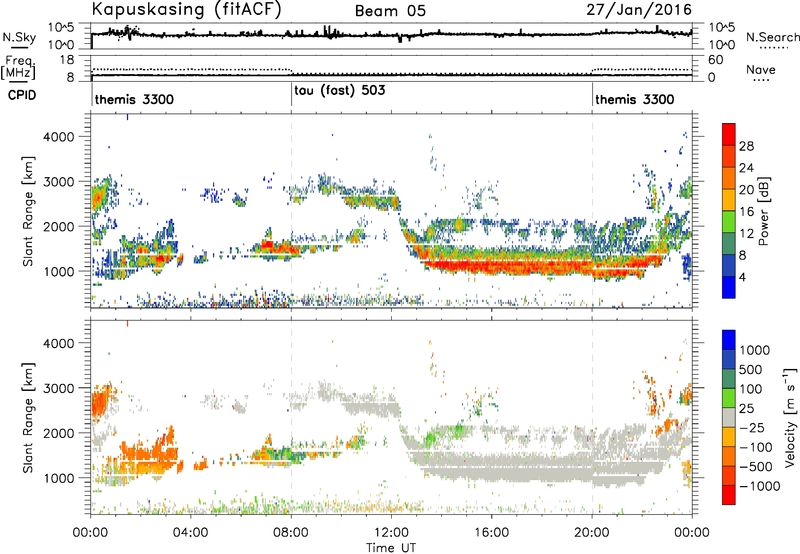This screenshot has width=800, height=554.
Task: Click the 60 tick on Nave axis
Action: pos(715,60)
